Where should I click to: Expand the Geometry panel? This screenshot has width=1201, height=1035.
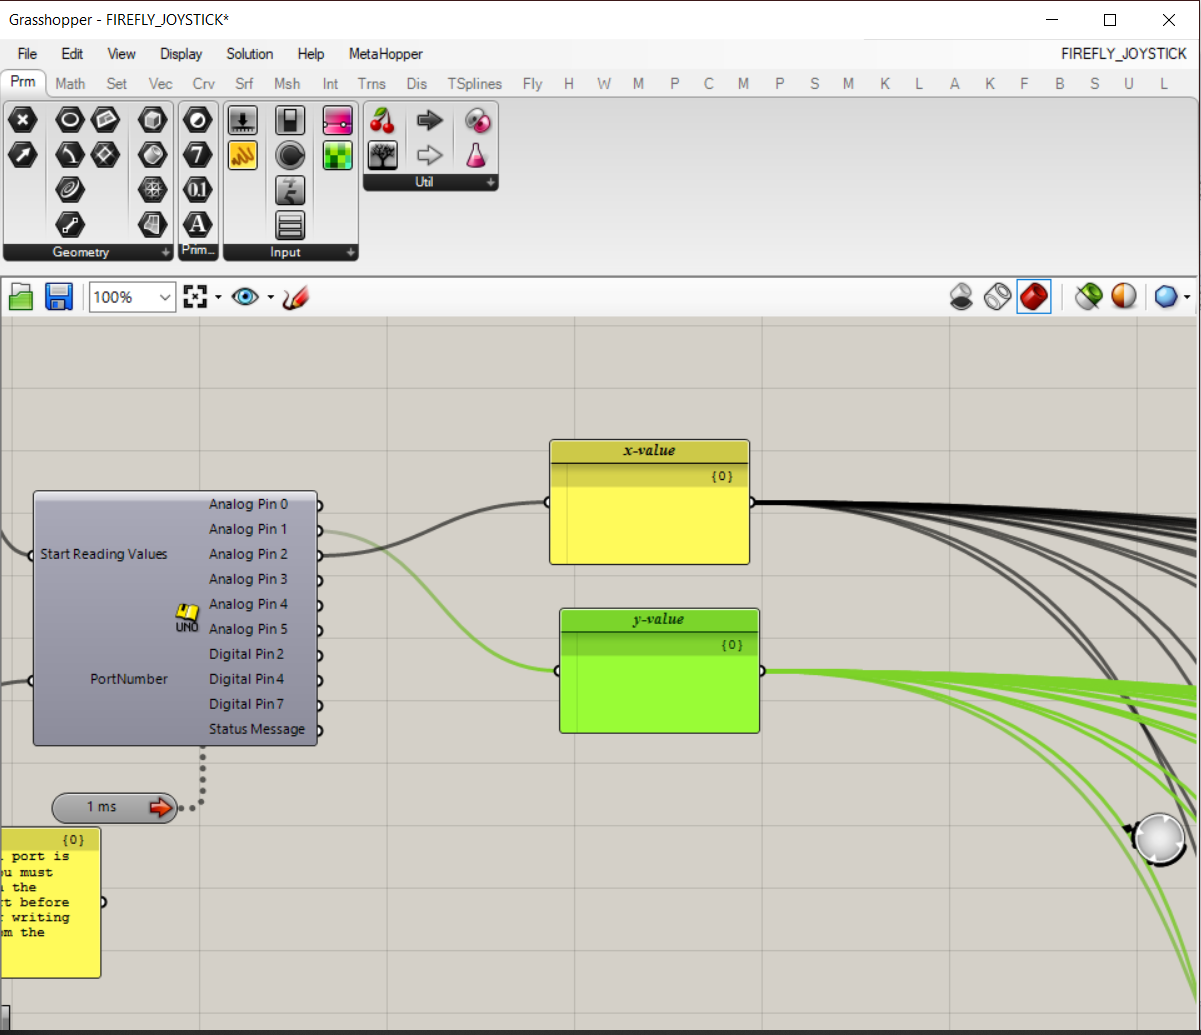(x=165, y=253)
